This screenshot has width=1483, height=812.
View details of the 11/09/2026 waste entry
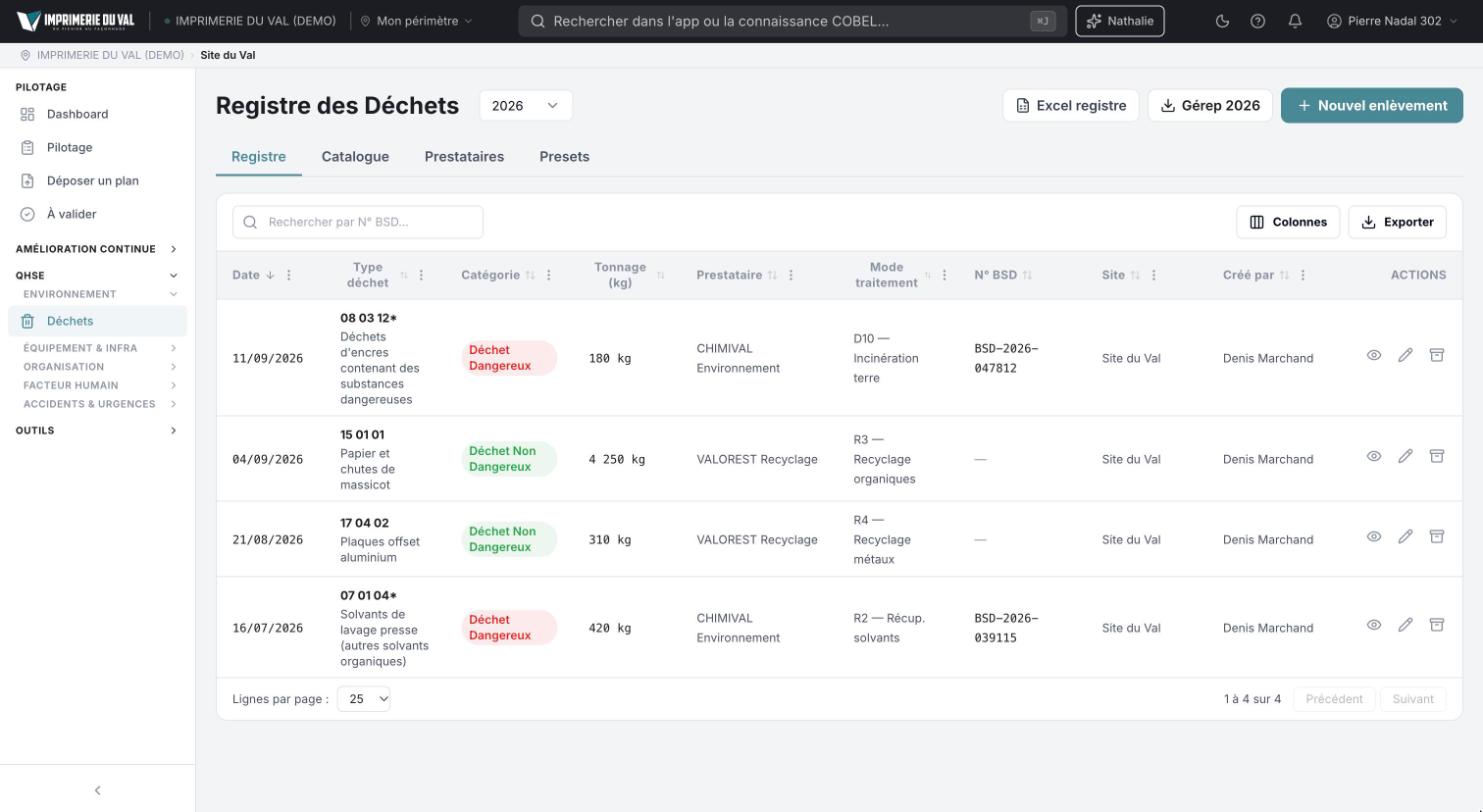coord(1374,355)
